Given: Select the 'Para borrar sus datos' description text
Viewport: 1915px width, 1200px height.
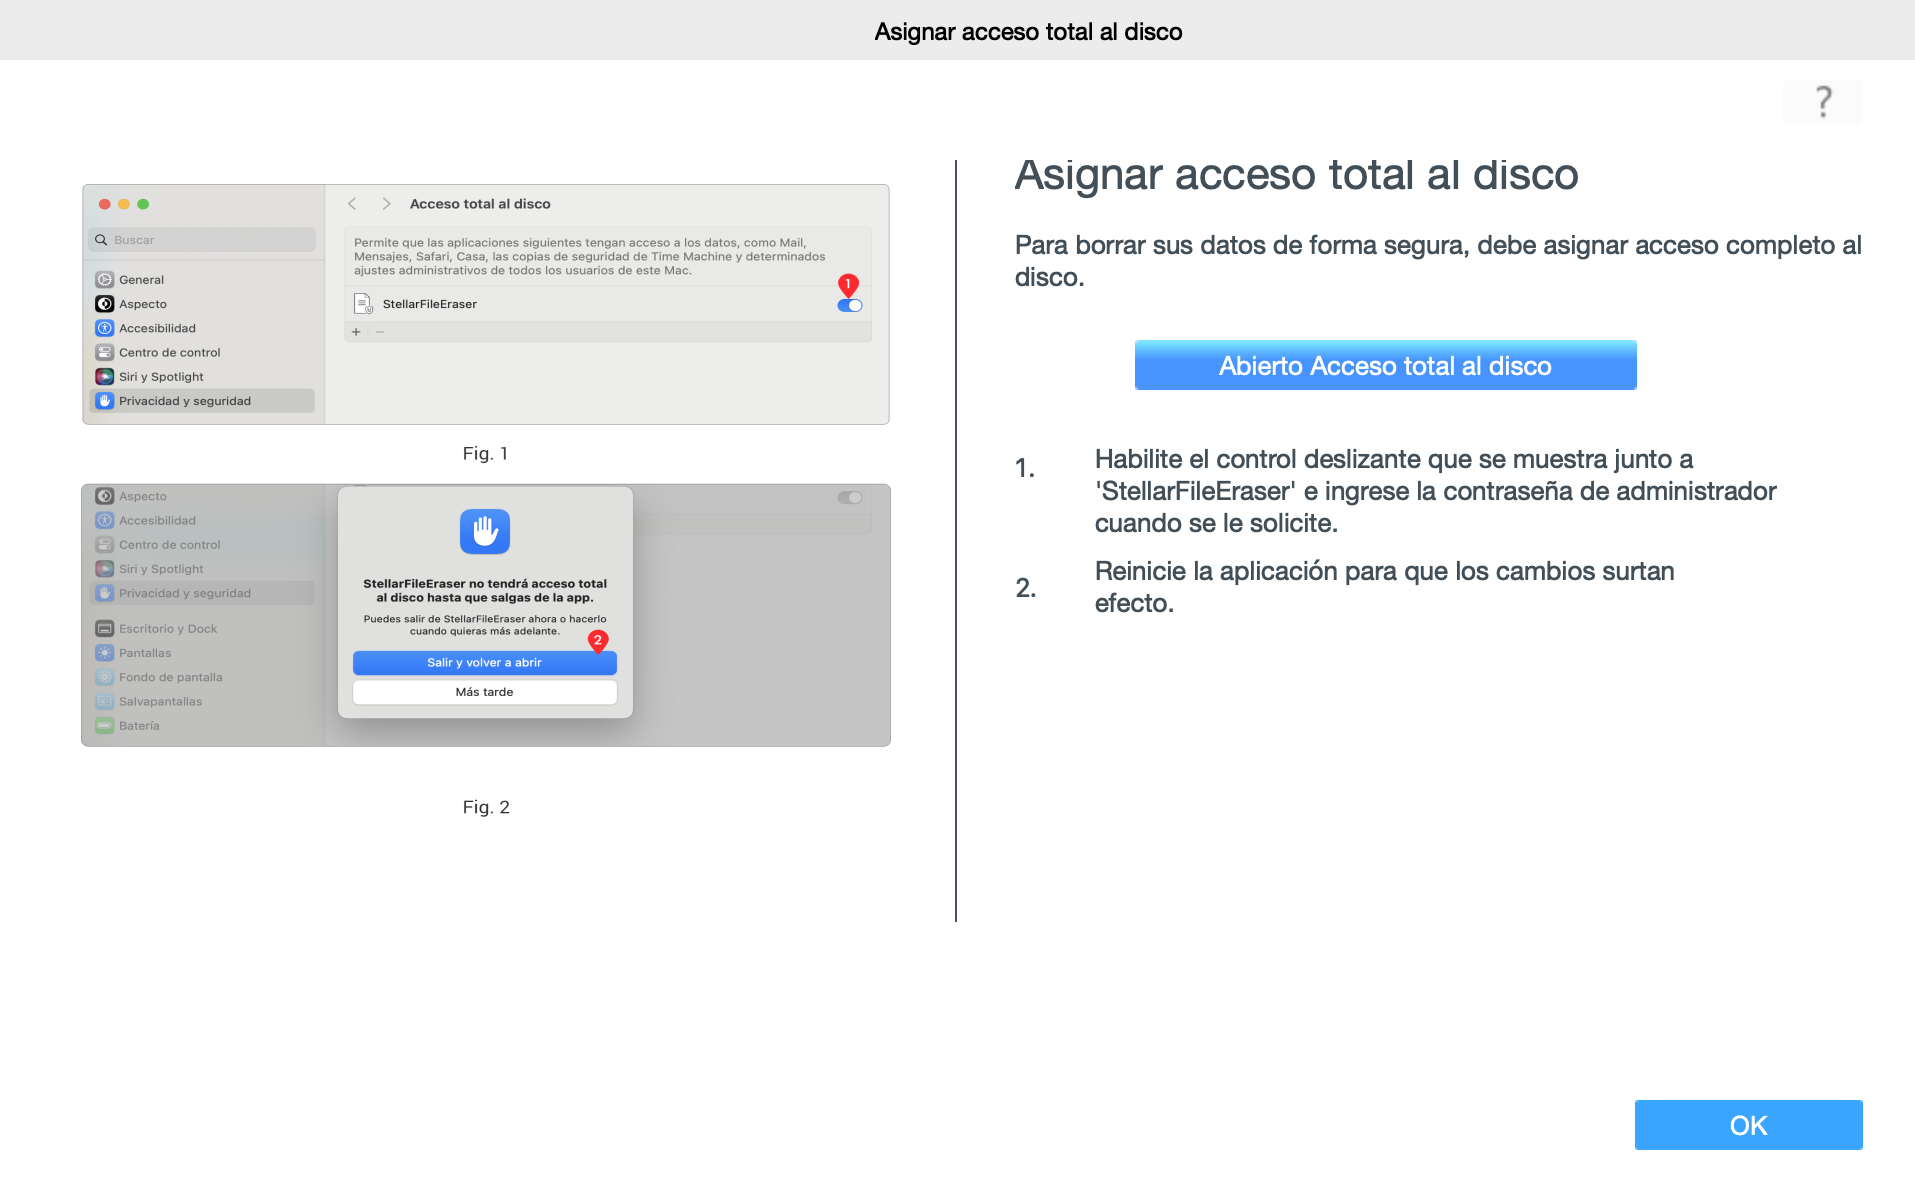Looking at the screenshot, I should coord(1438,261).
